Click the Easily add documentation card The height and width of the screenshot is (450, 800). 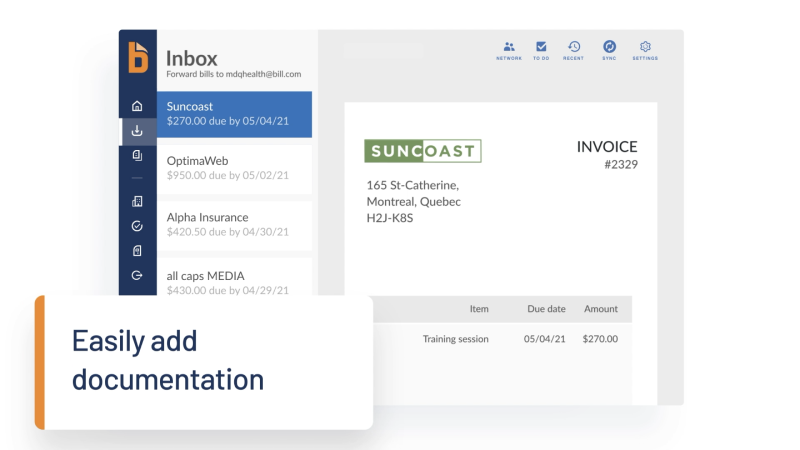click(204, 362)
